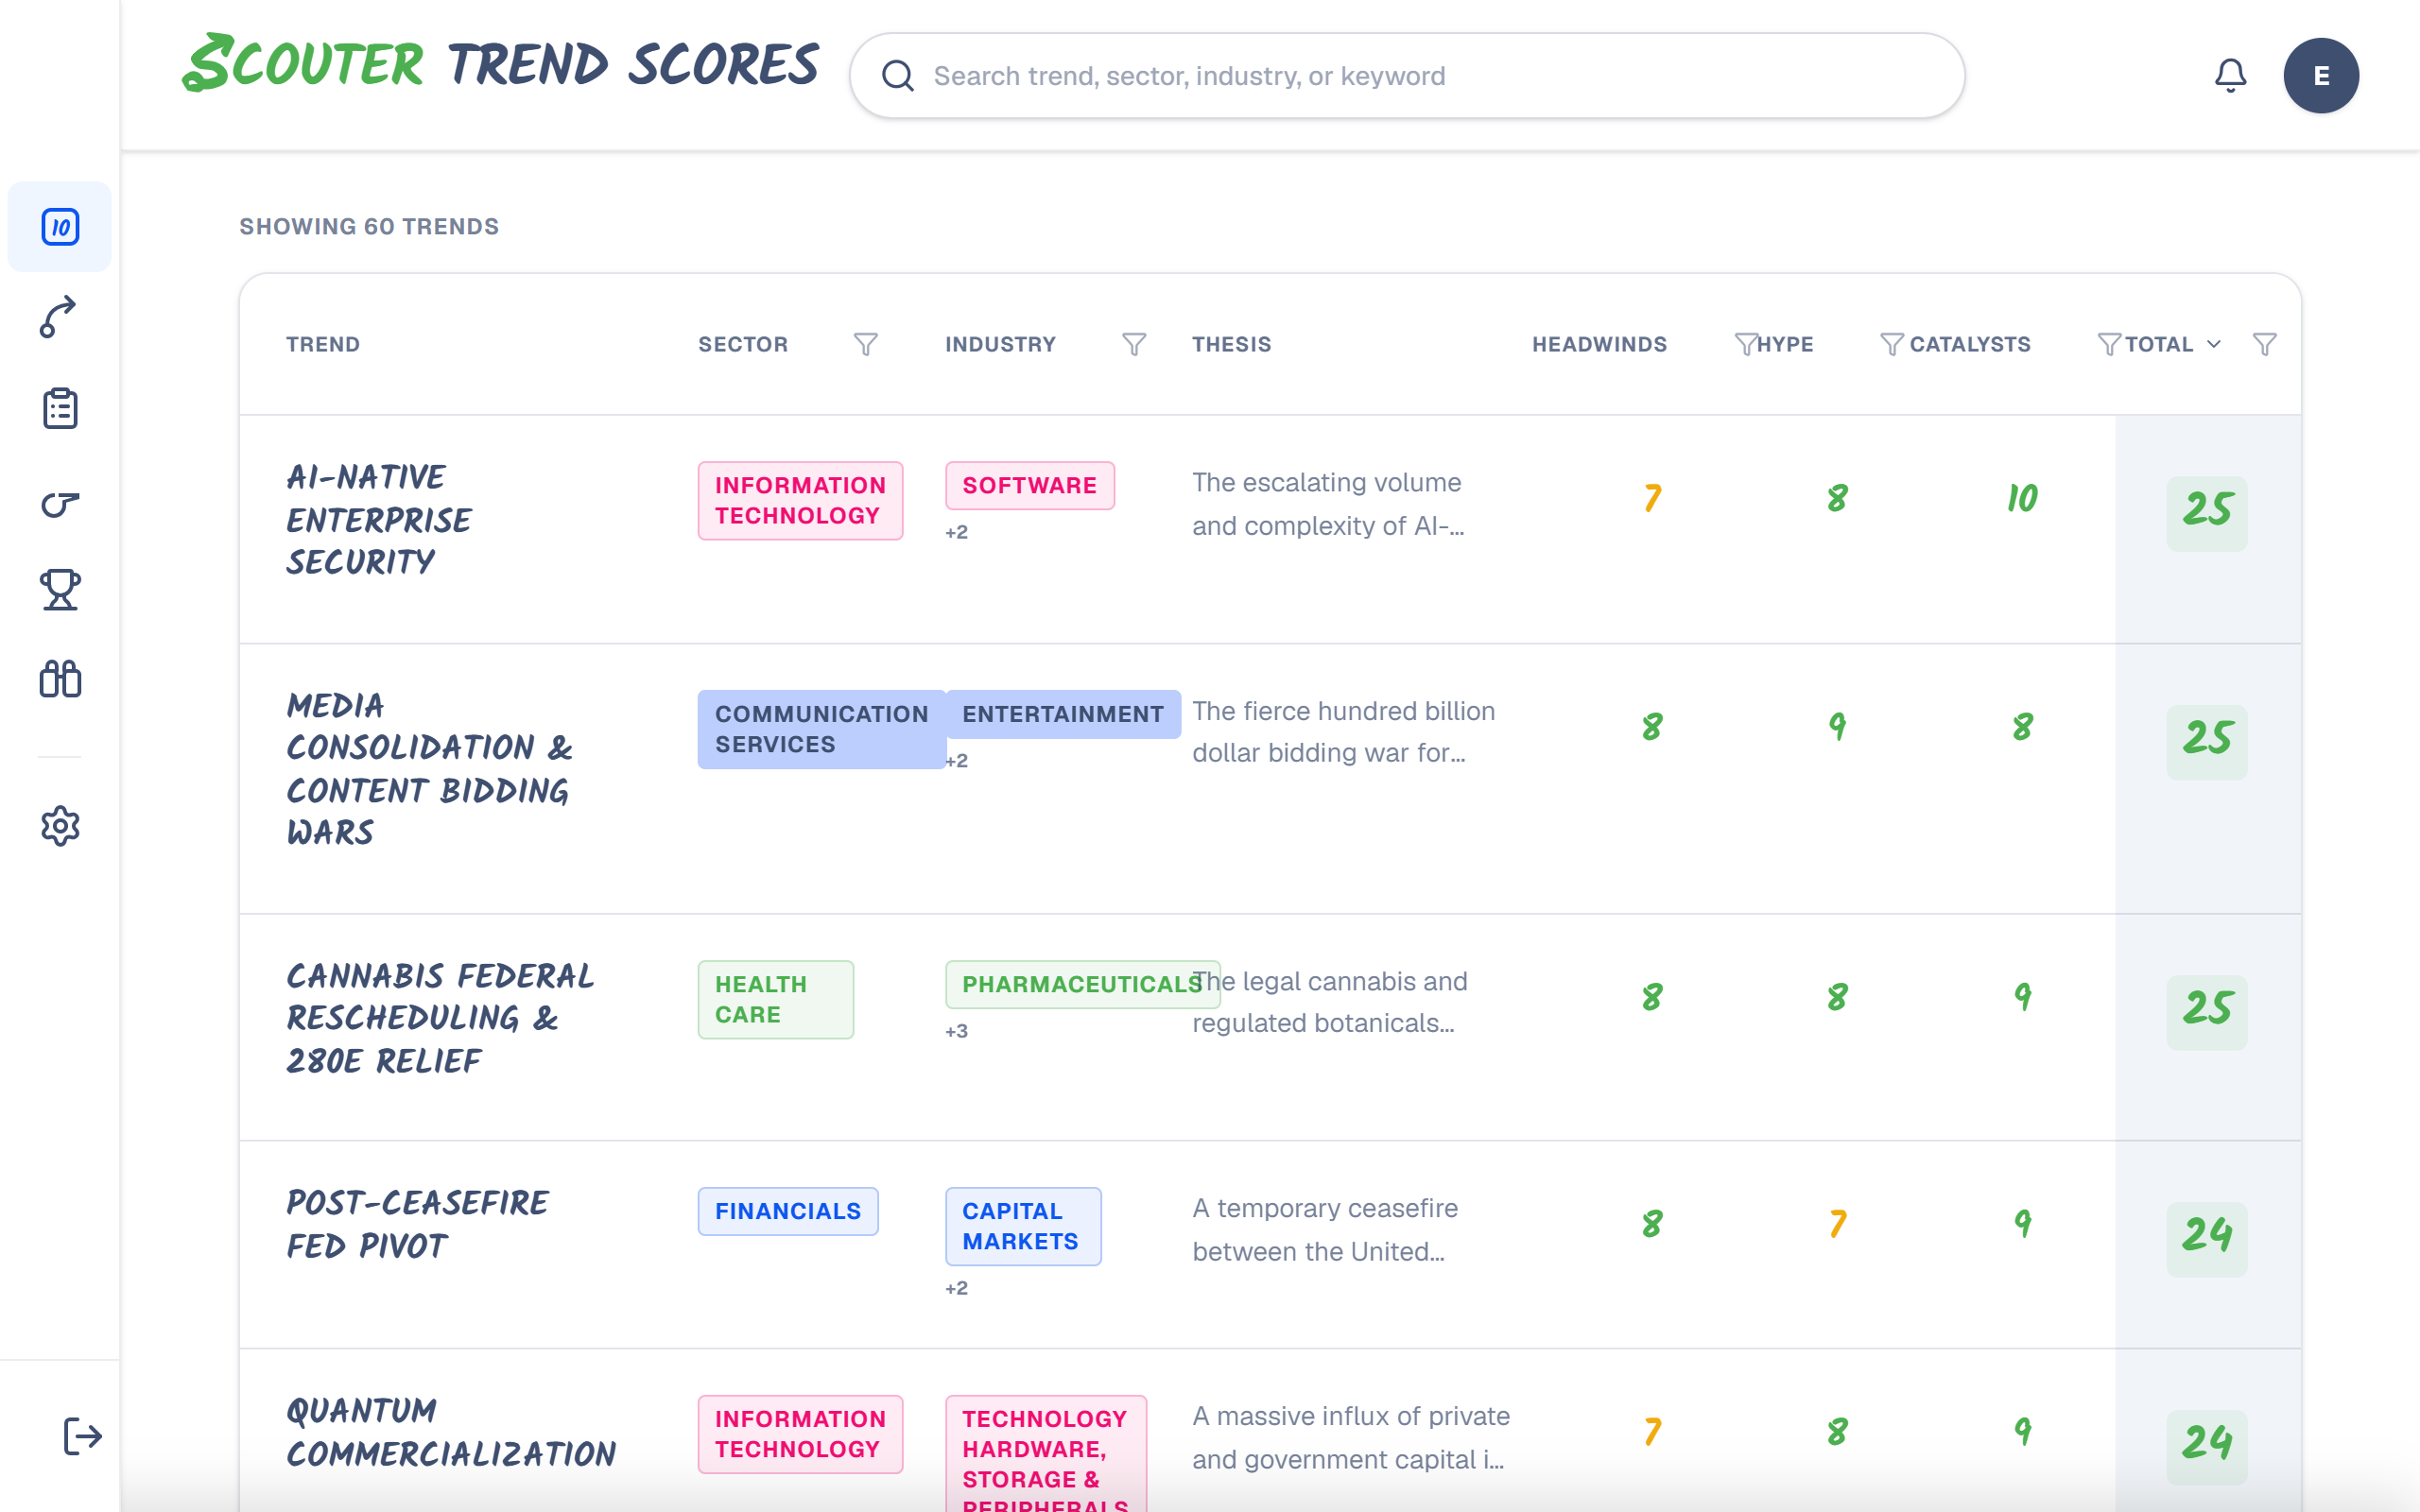Open Cannabis Federal Rescheduling trend
Screen dimensions: 2420x1512
(x=440, y=1018)
